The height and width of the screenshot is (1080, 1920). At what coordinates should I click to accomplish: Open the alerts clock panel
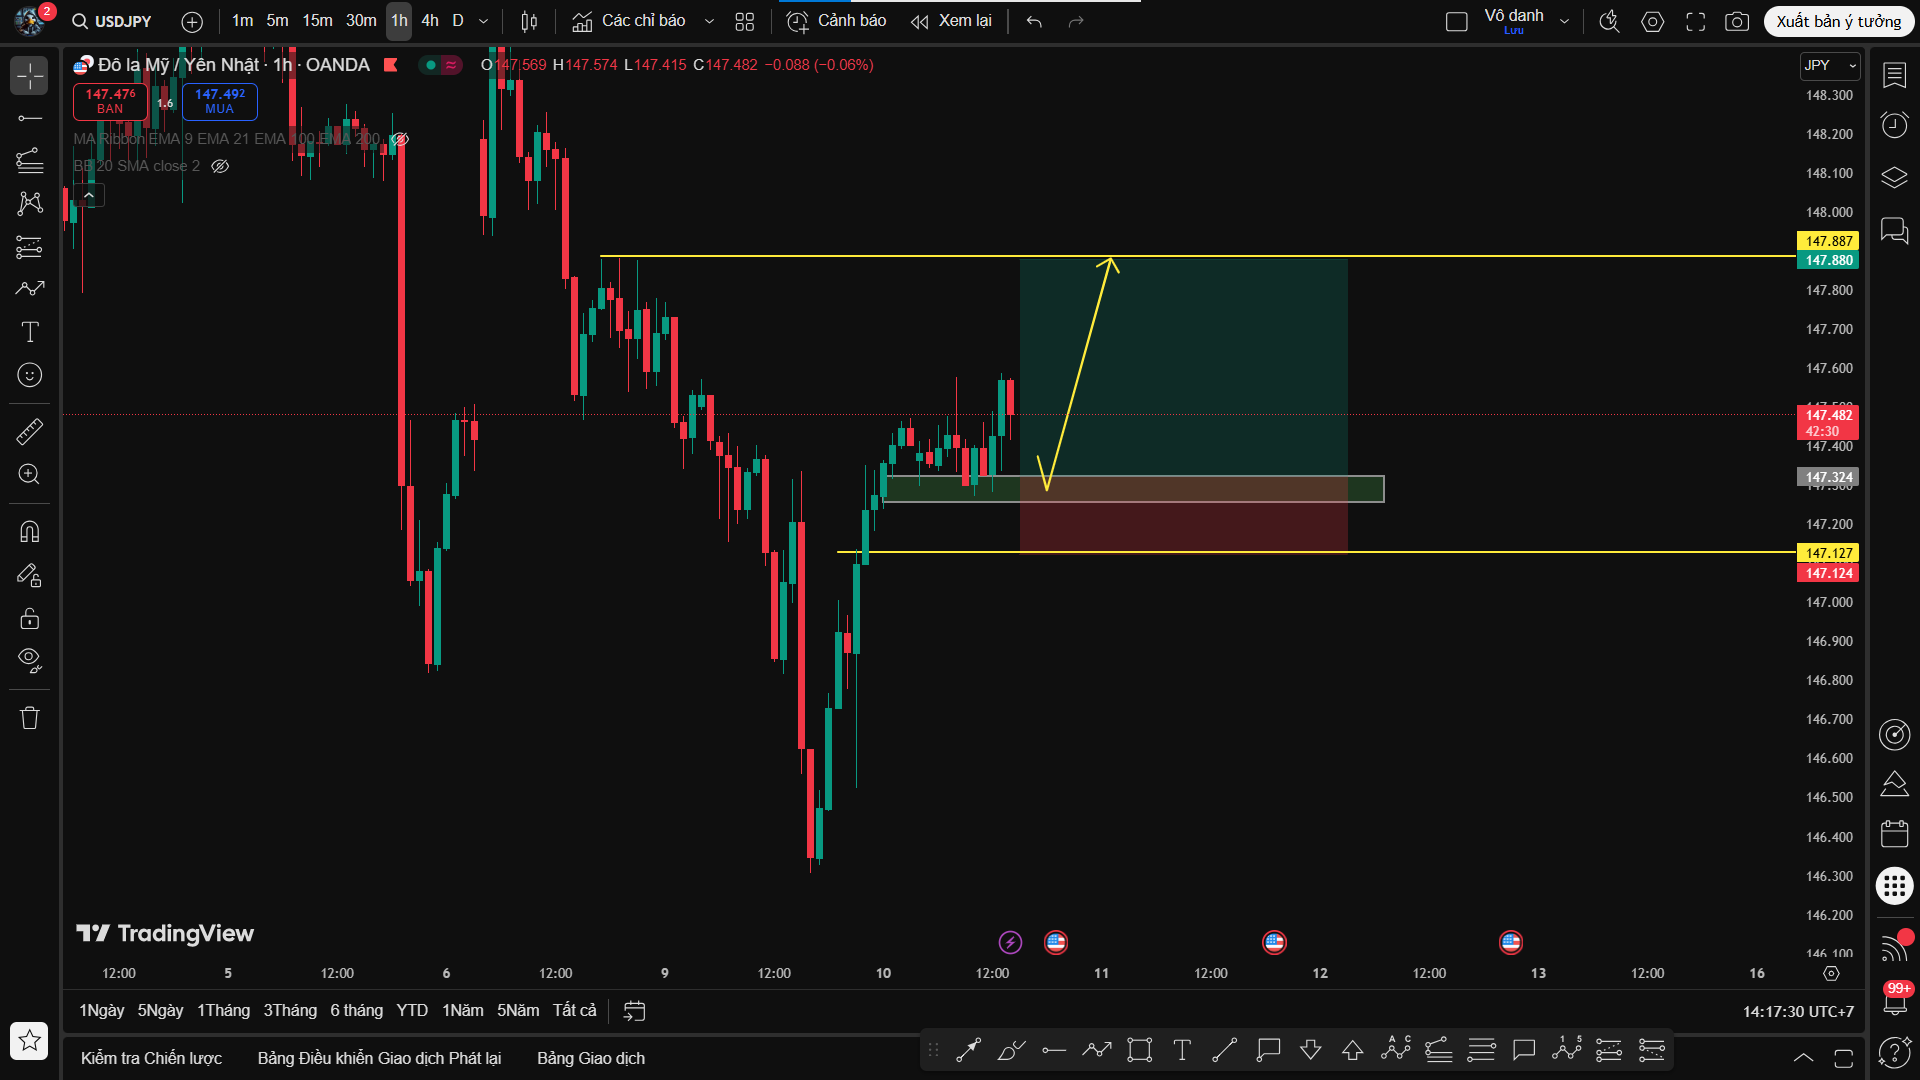pos(1894,125)
